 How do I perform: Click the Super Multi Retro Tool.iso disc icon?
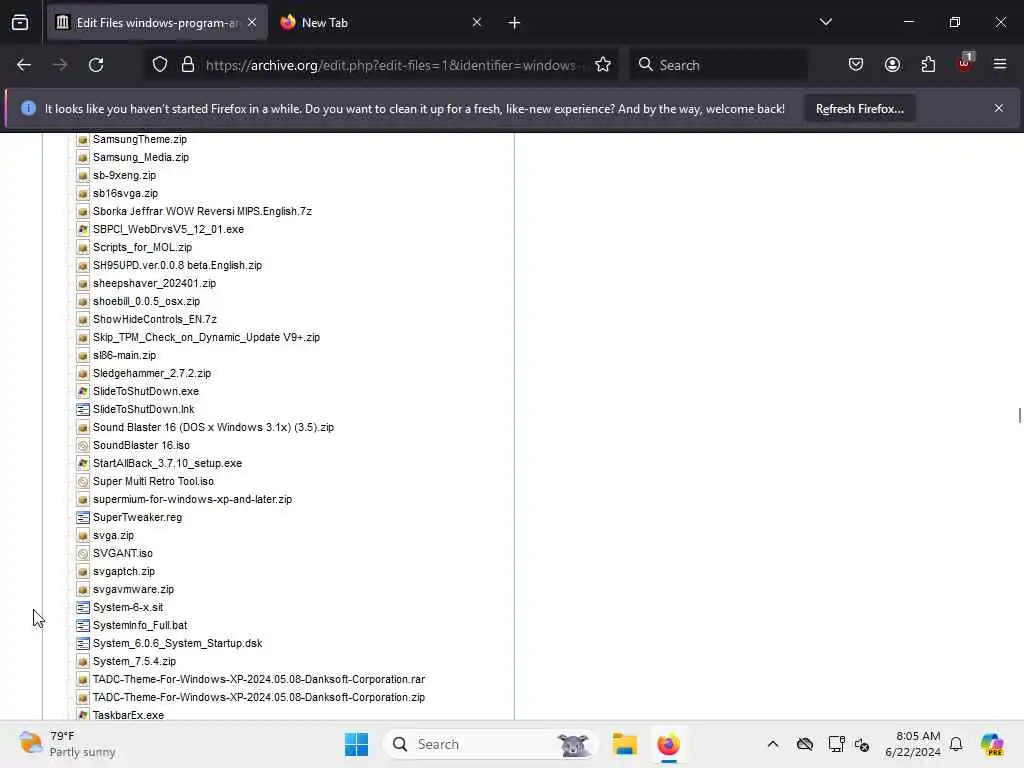click(x=82, y=481)
